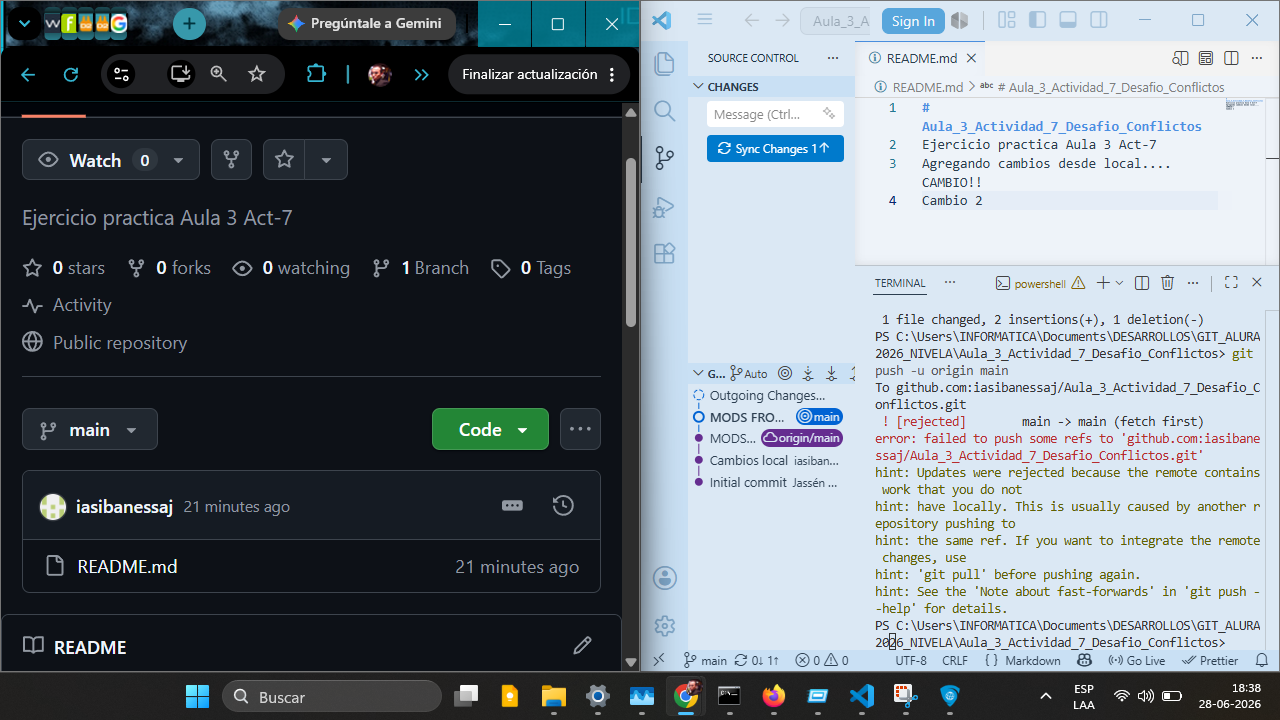1280x720 pixels.
Task: Open the Accounts icon in activity bar
Action: [664, 578]
